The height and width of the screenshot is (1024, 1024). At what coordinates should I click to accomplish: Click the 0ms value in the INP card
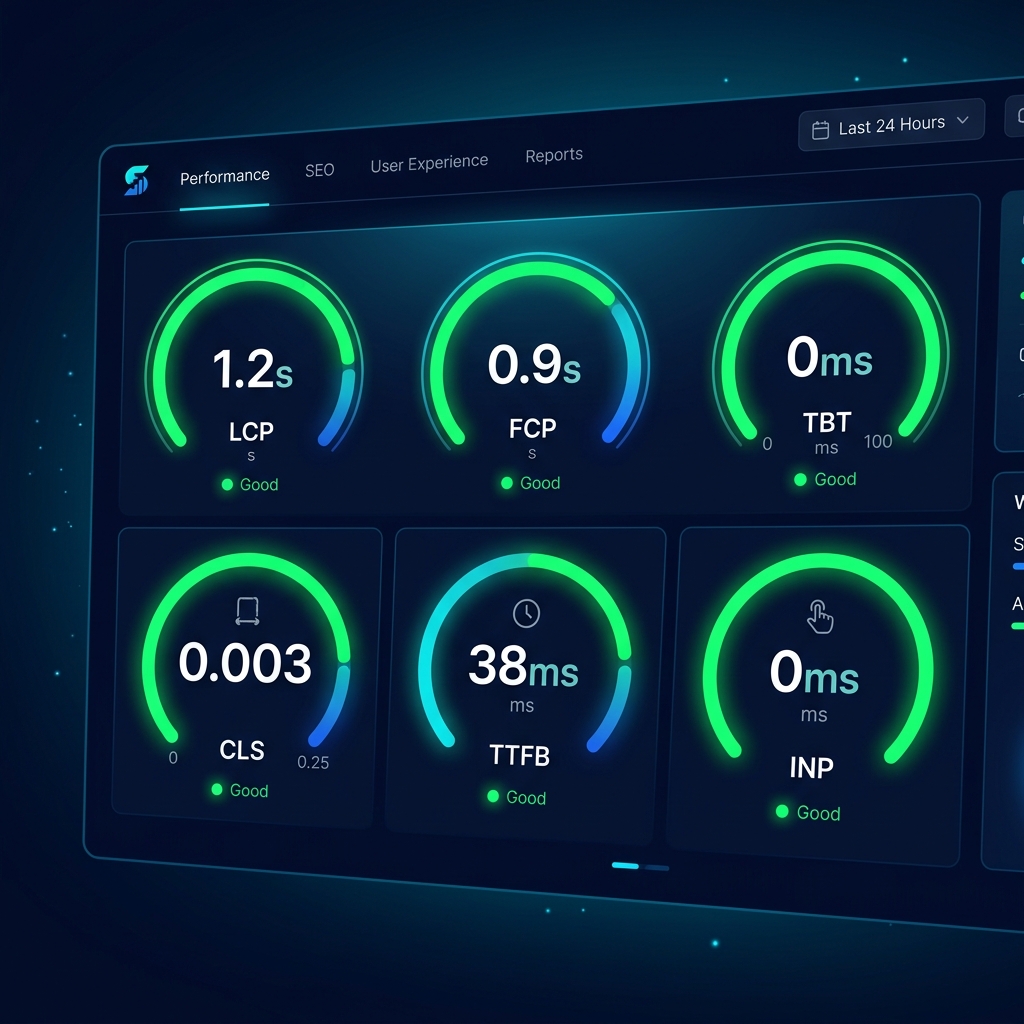tap(814, 672)
